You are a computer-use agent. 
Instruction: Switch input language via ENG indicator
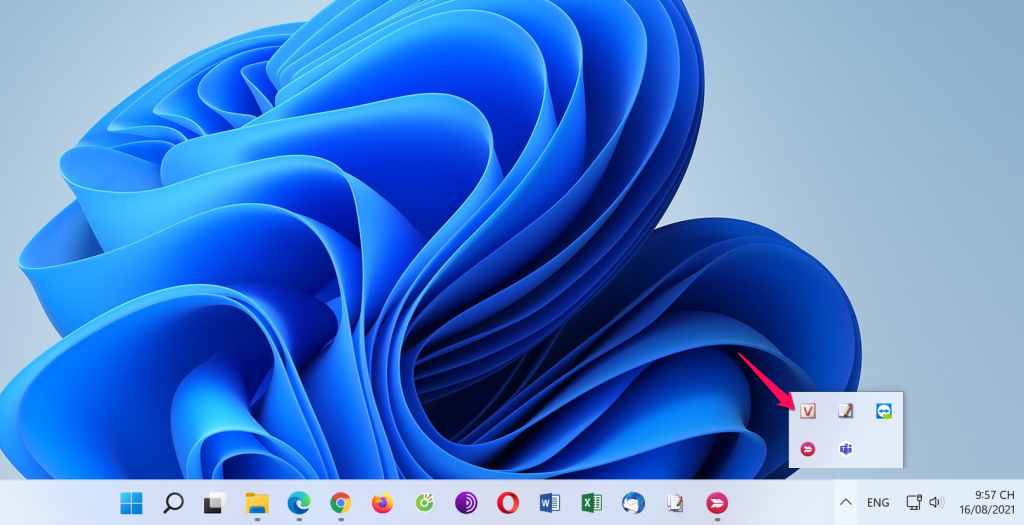click(x=878, y=502)
